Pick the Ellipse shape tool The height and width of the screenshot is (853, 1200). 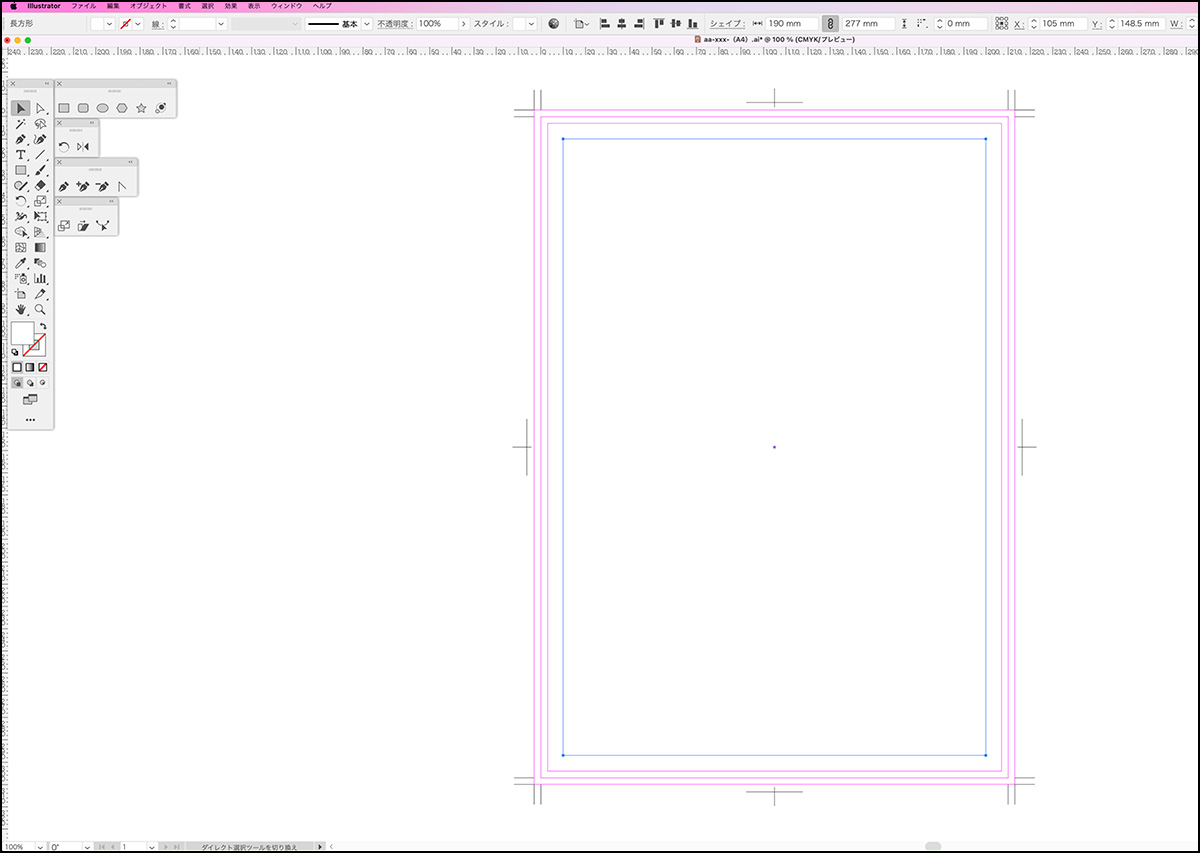[x=102, y=108]
